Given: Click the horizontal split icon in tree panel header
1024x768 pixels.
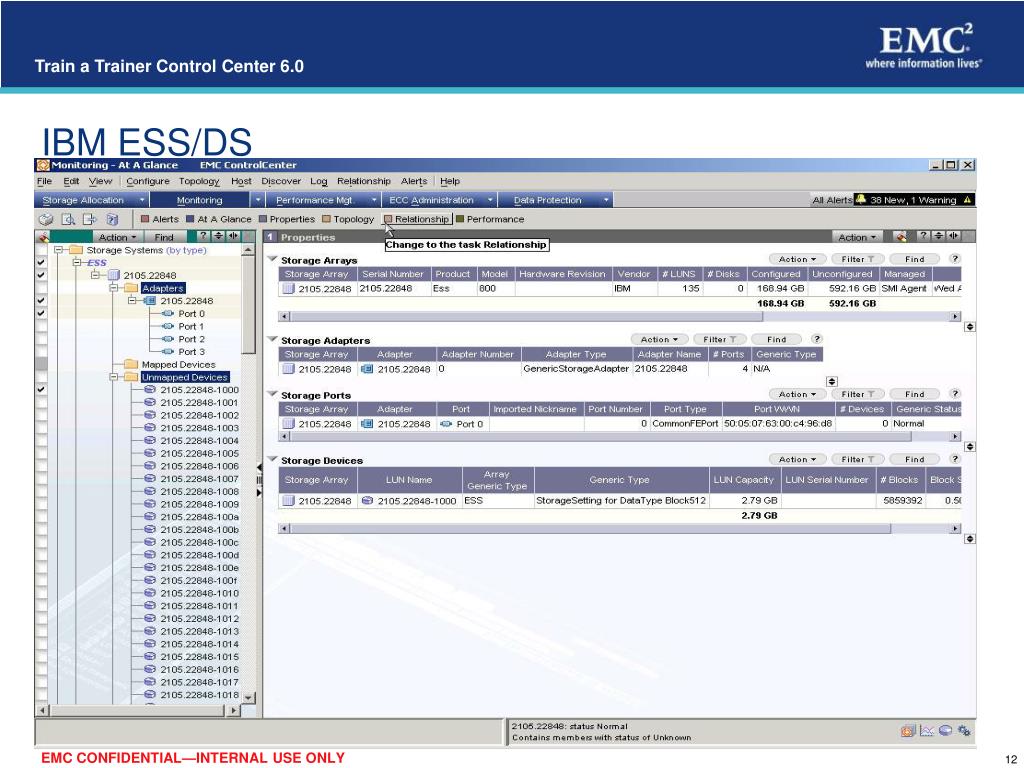Looking at the screenshot, I should pyautogui.click(x=232, y=236).
